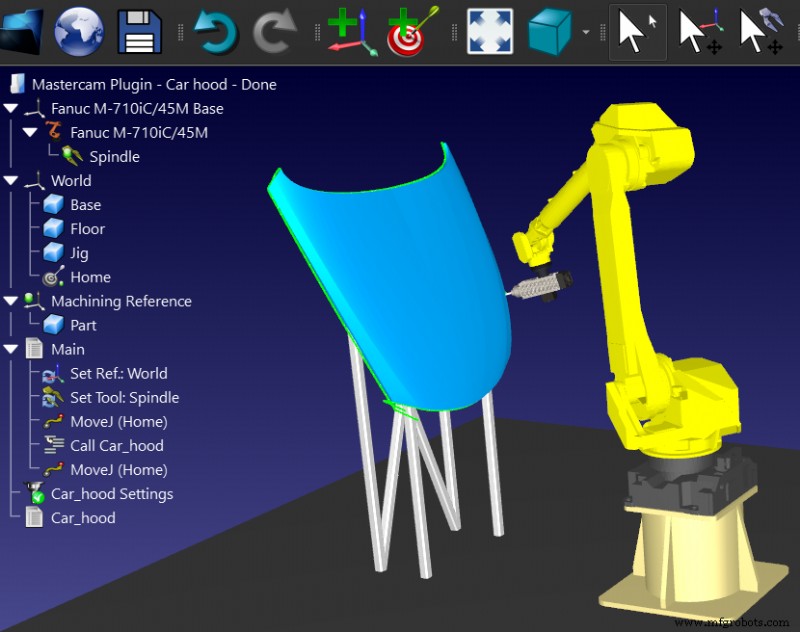Select the Call Car_hood instruction
The image size is (800, 632).
tap(115, 445)
